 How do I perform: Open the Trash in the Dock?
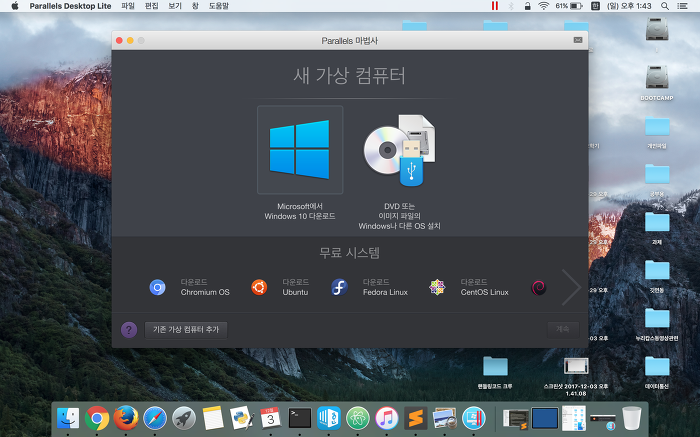coord(631,419)
